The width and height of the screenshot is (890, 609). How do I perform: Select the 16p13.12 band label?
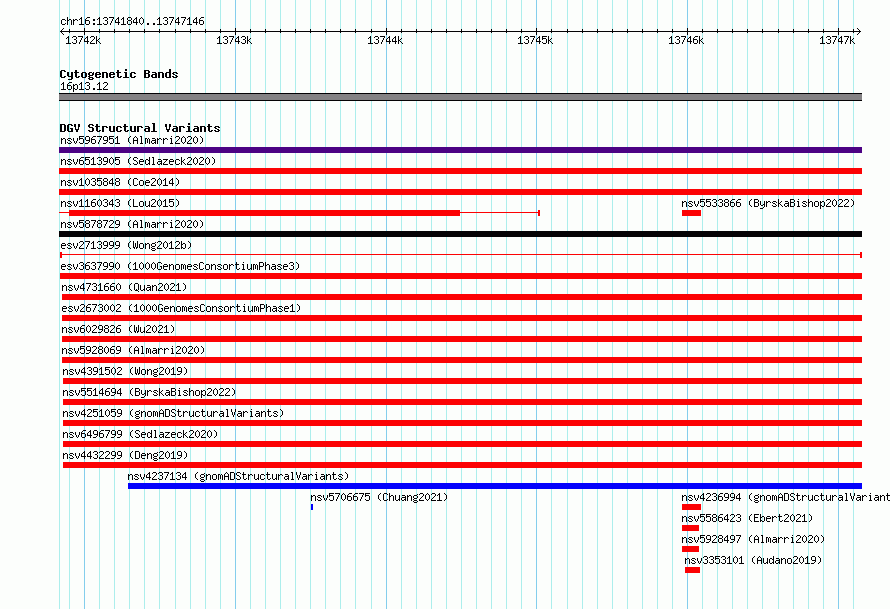pyautogui.click(x=84, y=86)
